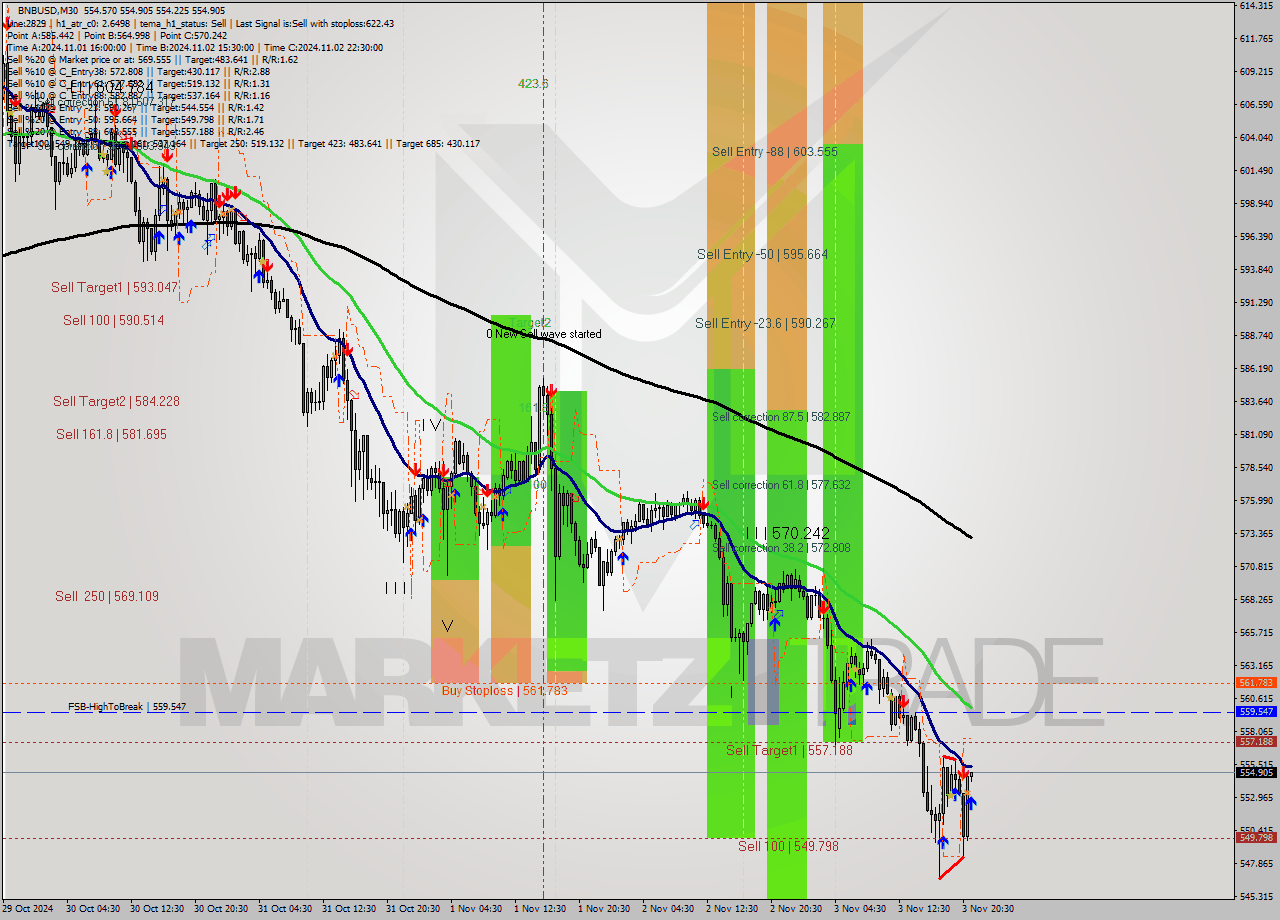Click the 'V' wave label above Buy Stoploss

pyautogui.click(x=447, y=626)
